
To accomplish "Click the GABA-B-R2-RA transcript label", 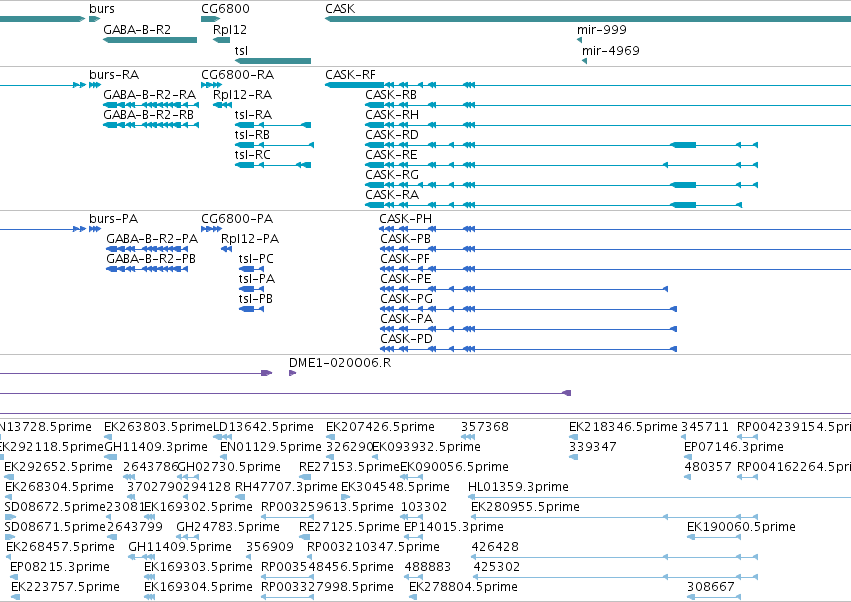I will 149,94.
